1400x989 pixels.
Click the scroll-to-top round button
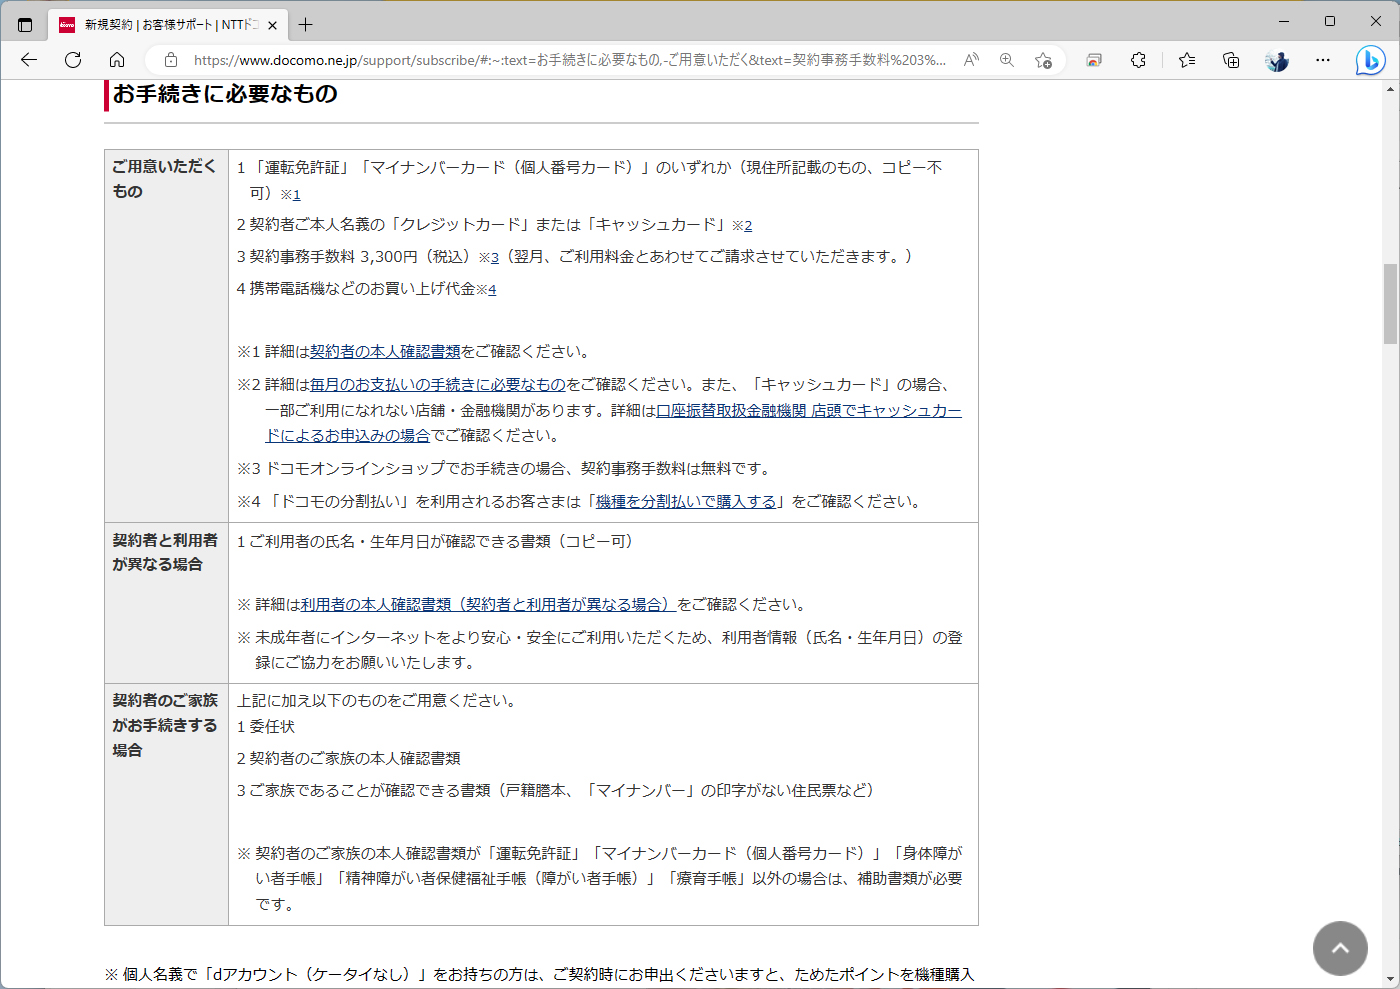(1340, 948)
